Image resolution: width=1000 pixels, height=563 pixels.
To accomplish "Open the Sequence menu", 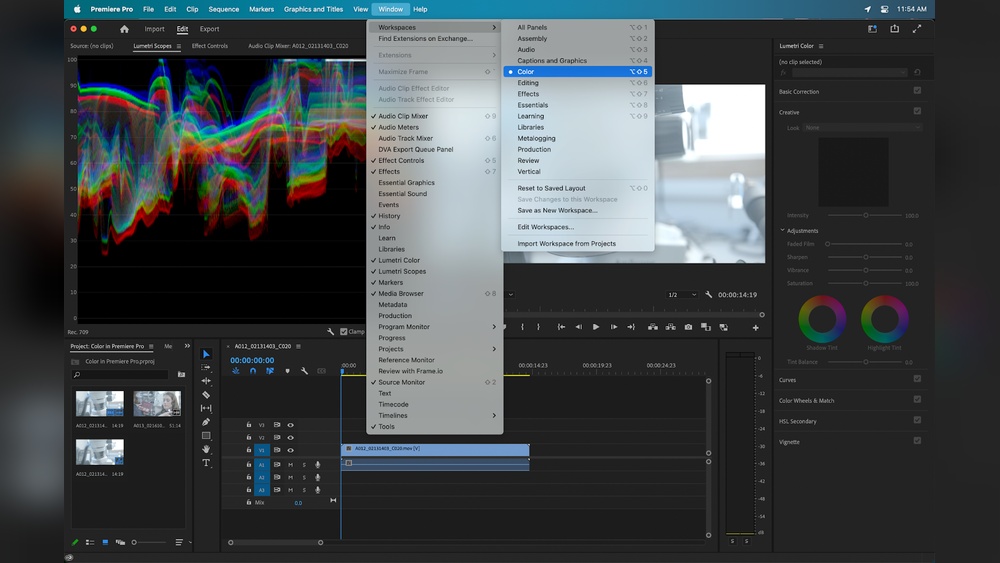I will pyautogui.click(x=223, y=10).
